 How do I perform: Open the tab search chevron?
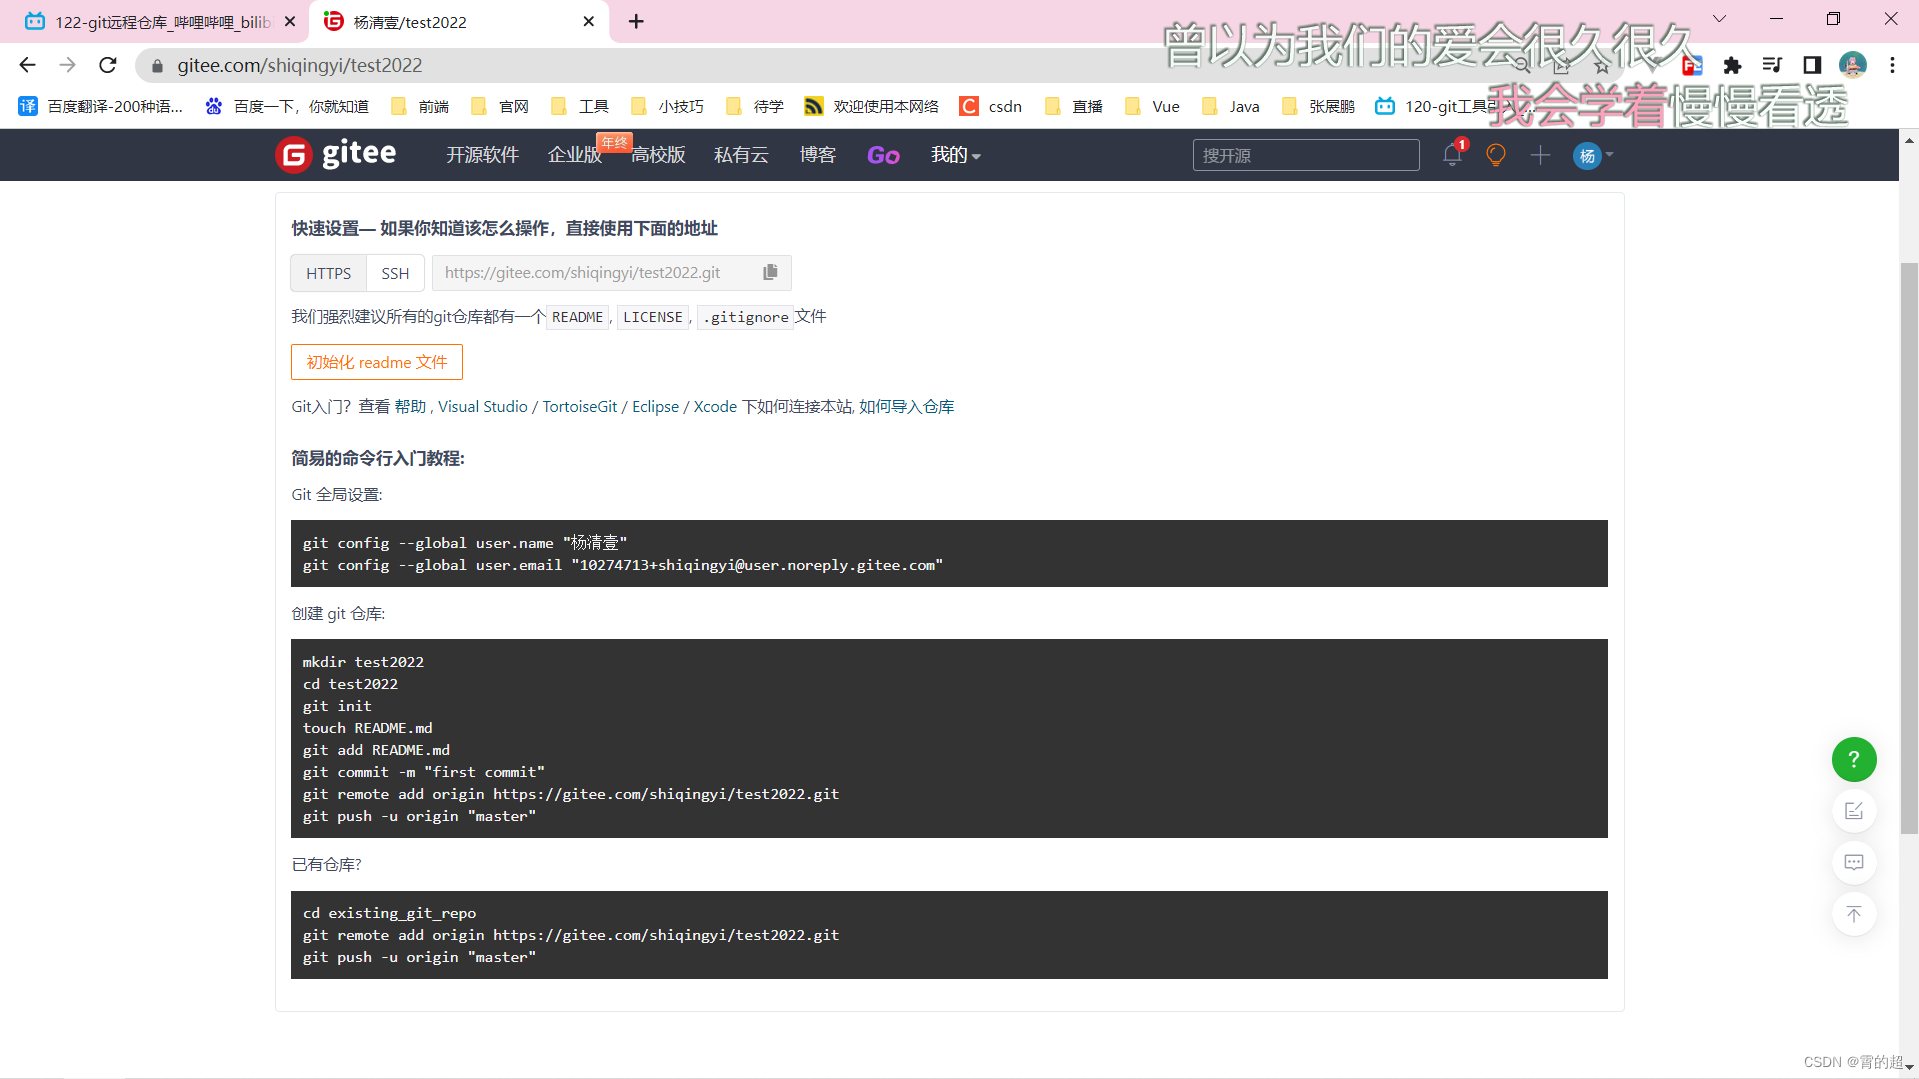pyautogui.click(x=1719, y=19)
